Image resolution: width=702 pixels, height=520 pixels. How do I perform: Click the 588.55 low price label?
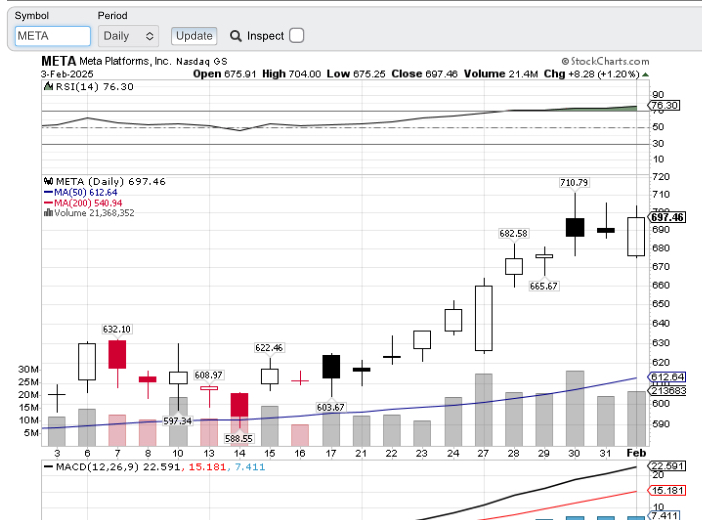coord(239,438)
